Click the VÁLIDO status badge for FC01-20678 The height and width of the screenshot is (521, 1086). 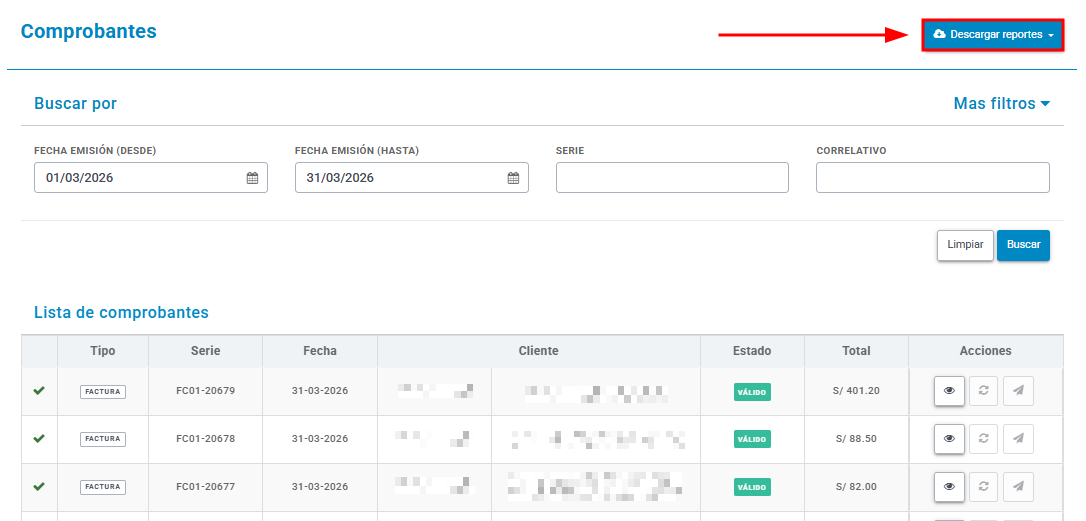point(752,439)
